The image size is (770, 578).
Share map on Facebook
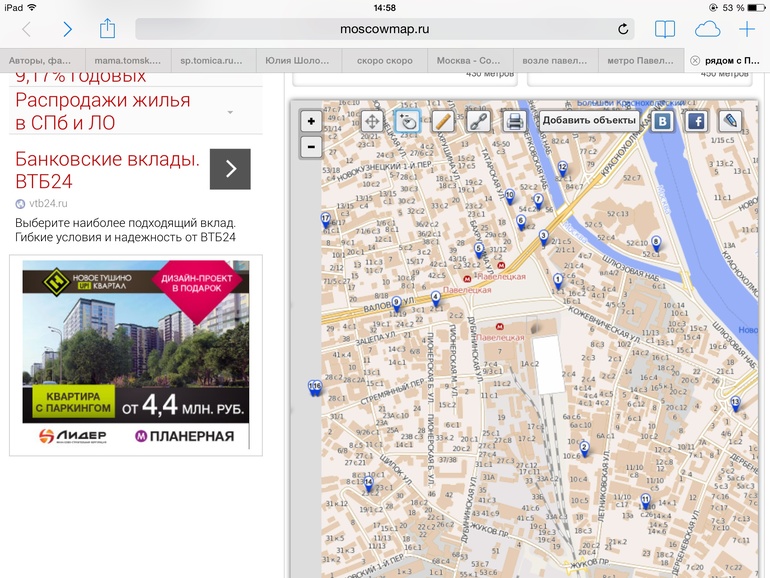click(x=696, y=121)
